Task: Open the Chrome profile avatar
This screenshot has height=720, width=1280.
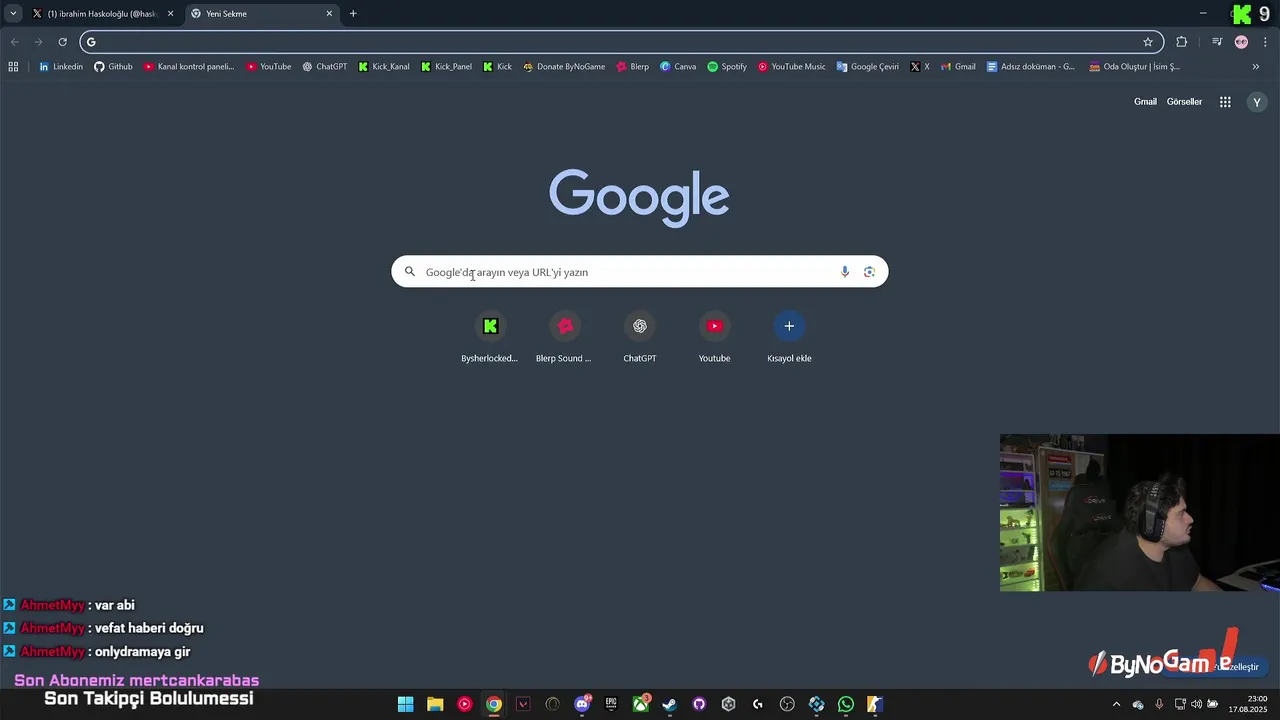Action: click(x=1241, y=42)
